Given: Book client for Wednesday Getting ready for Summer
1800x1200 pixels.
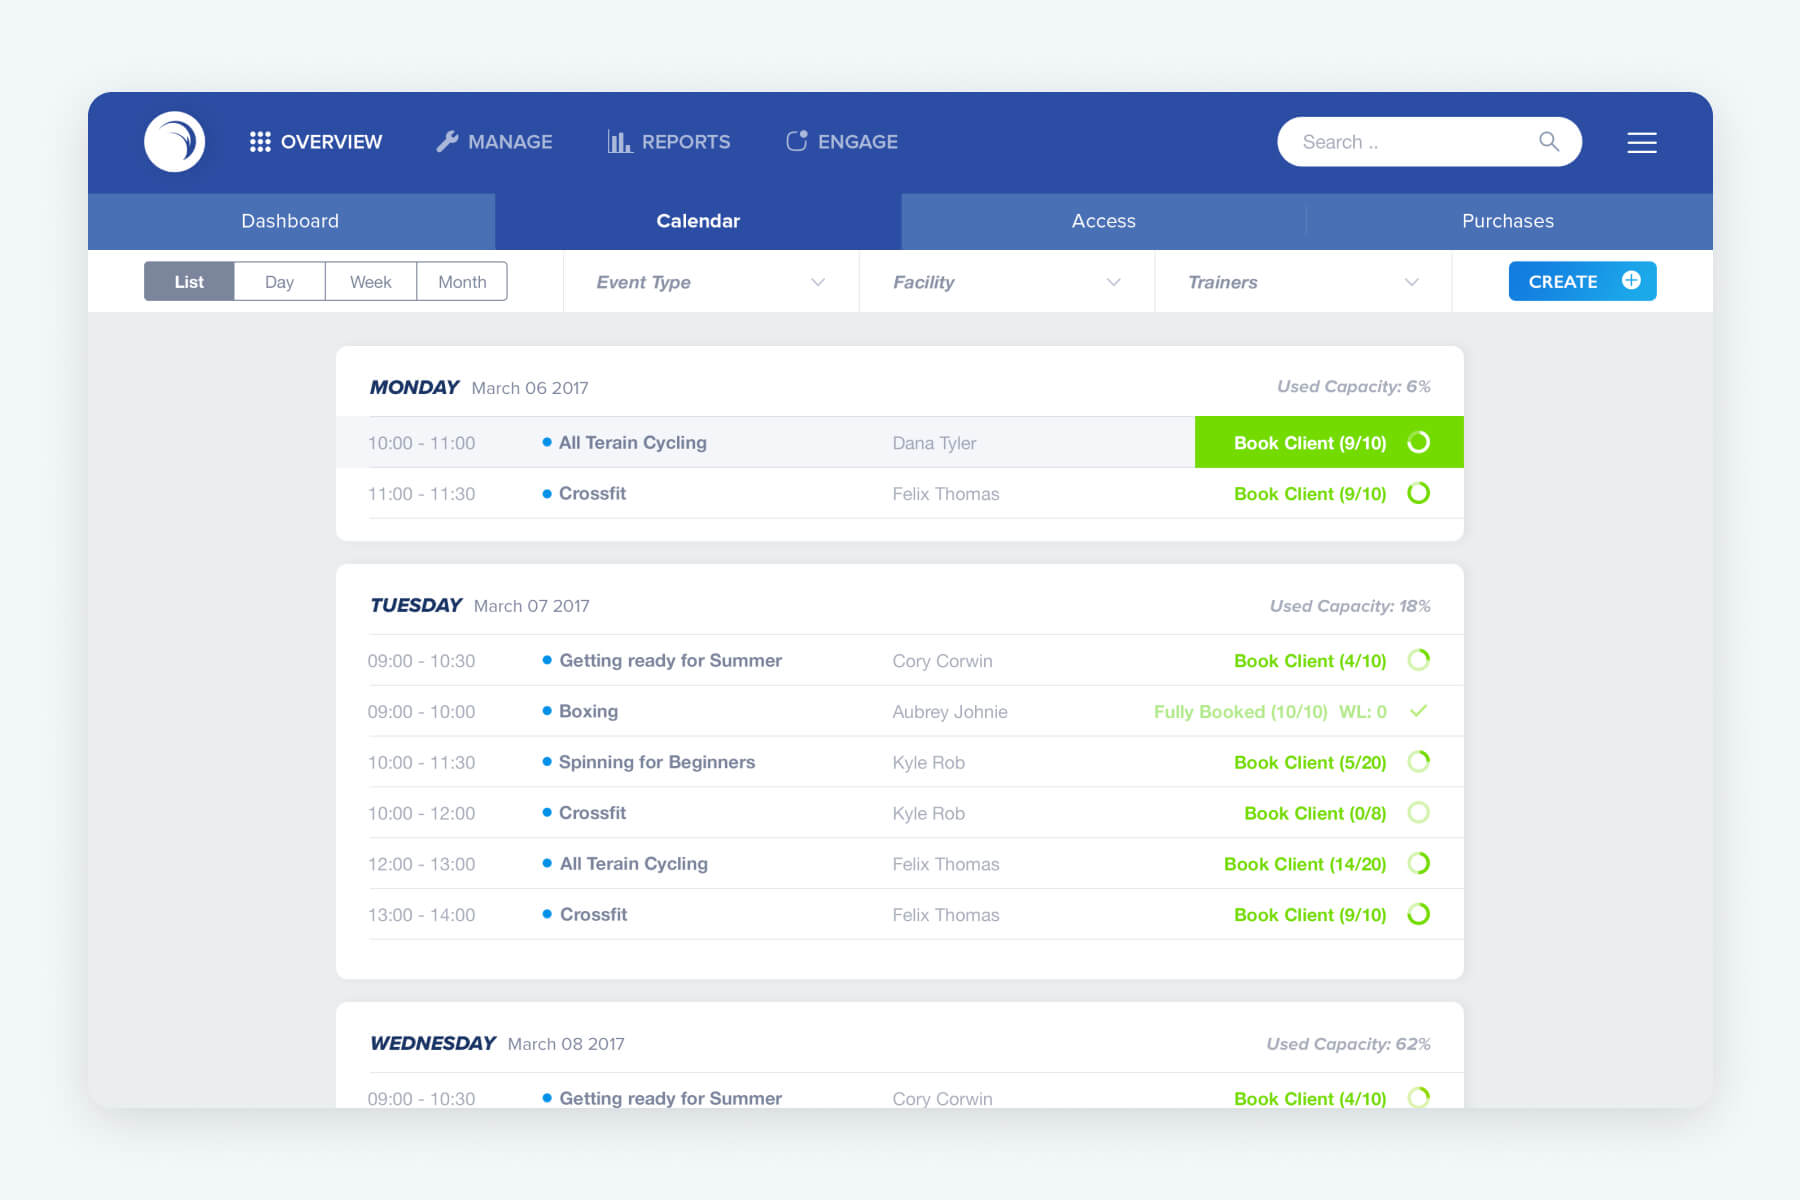Looking at the screenshot, I should (1310, 1098).
